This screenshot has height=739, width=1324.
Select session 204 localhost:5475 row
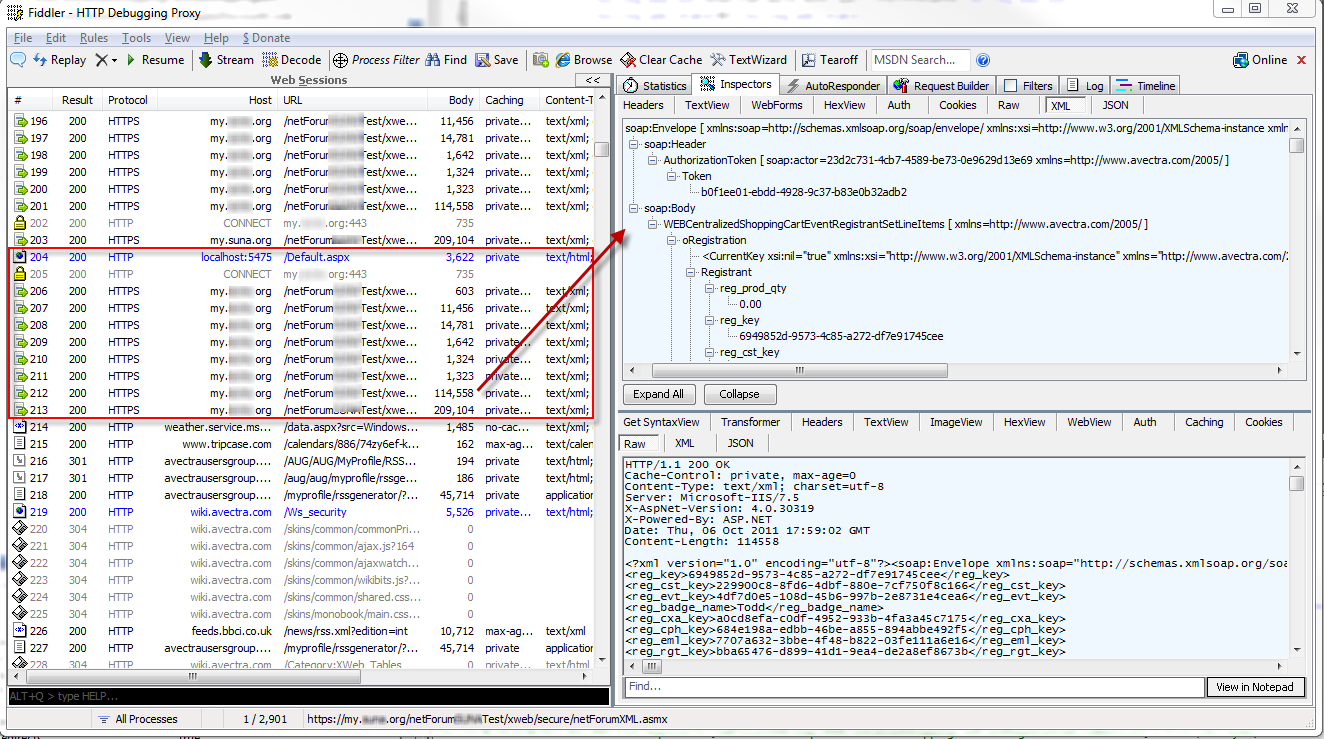(x=301, y=257)
